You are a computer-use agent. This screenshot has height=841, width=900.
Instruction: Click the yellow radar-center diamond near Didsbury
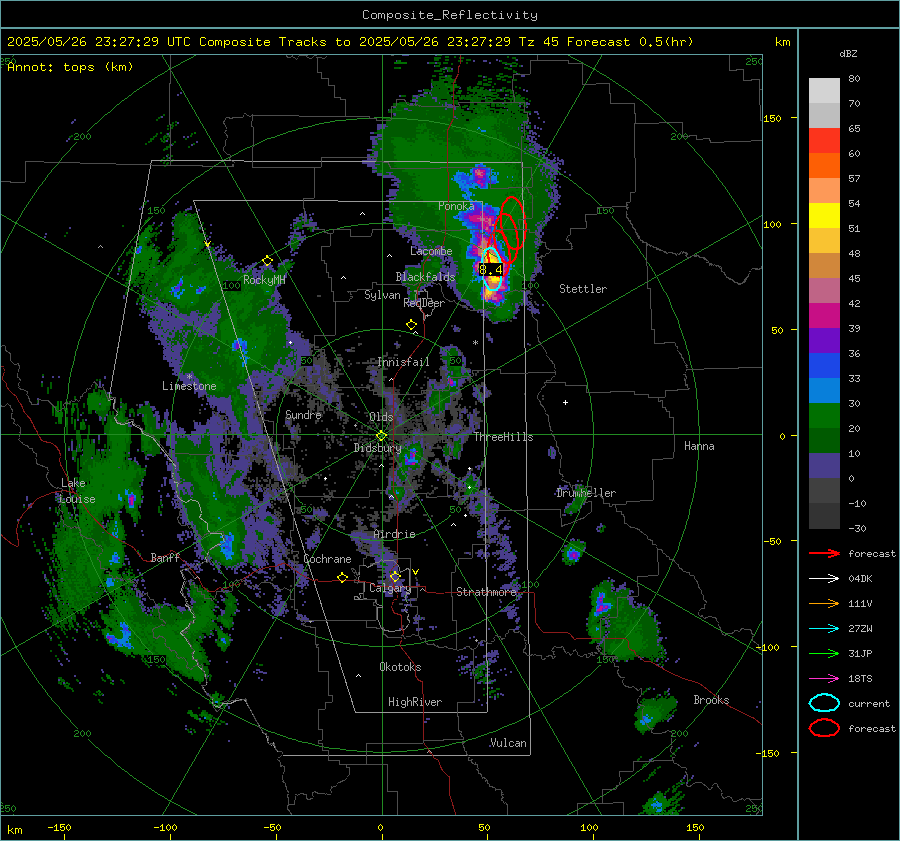pyautogui.click(x=381, y=436)
